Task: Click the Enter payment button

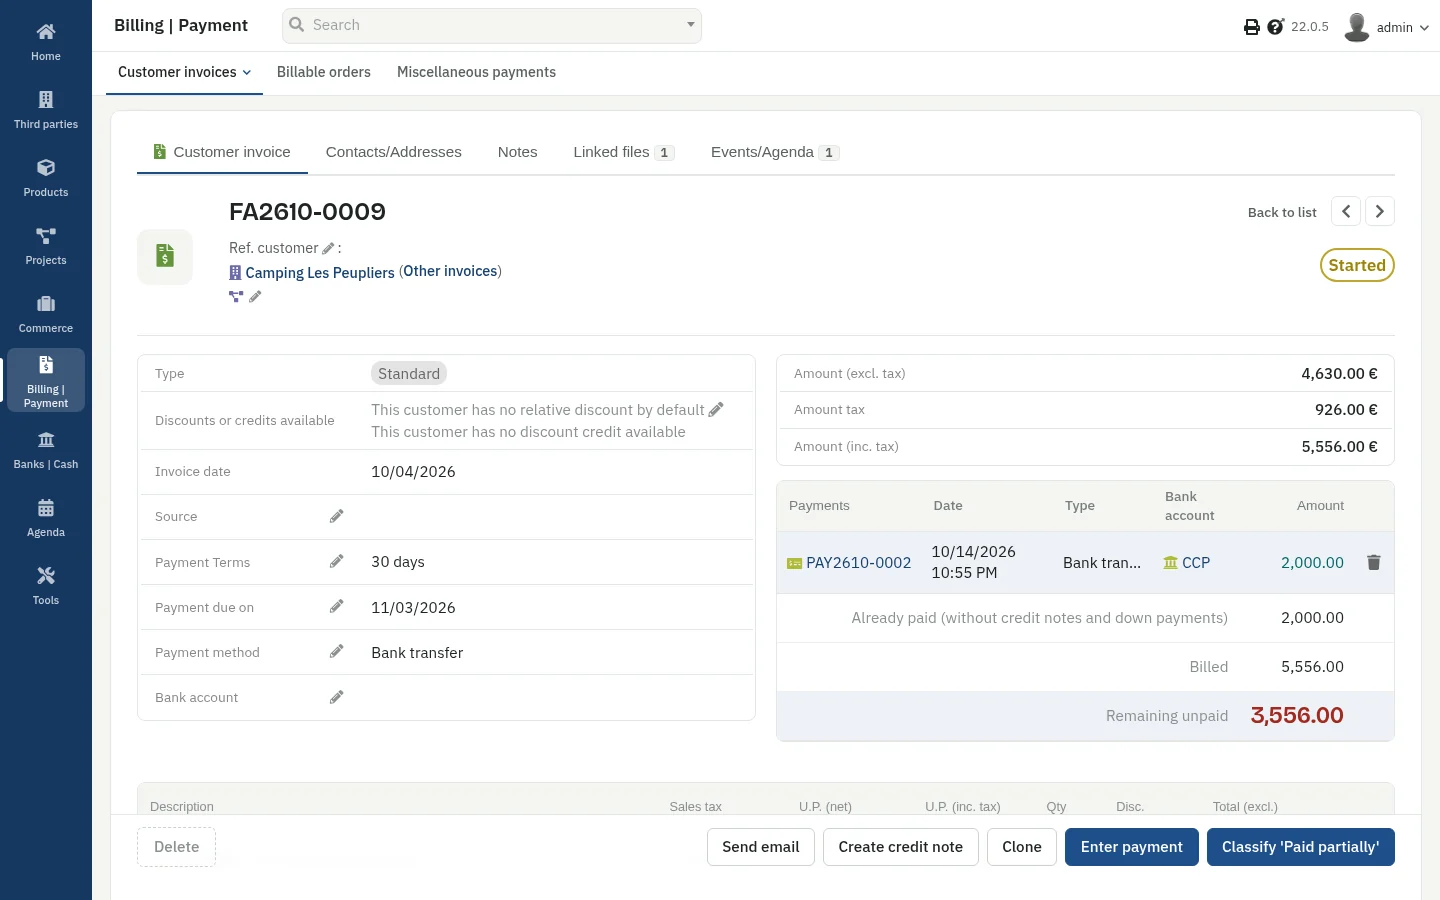Action: tap(1132, 847)
